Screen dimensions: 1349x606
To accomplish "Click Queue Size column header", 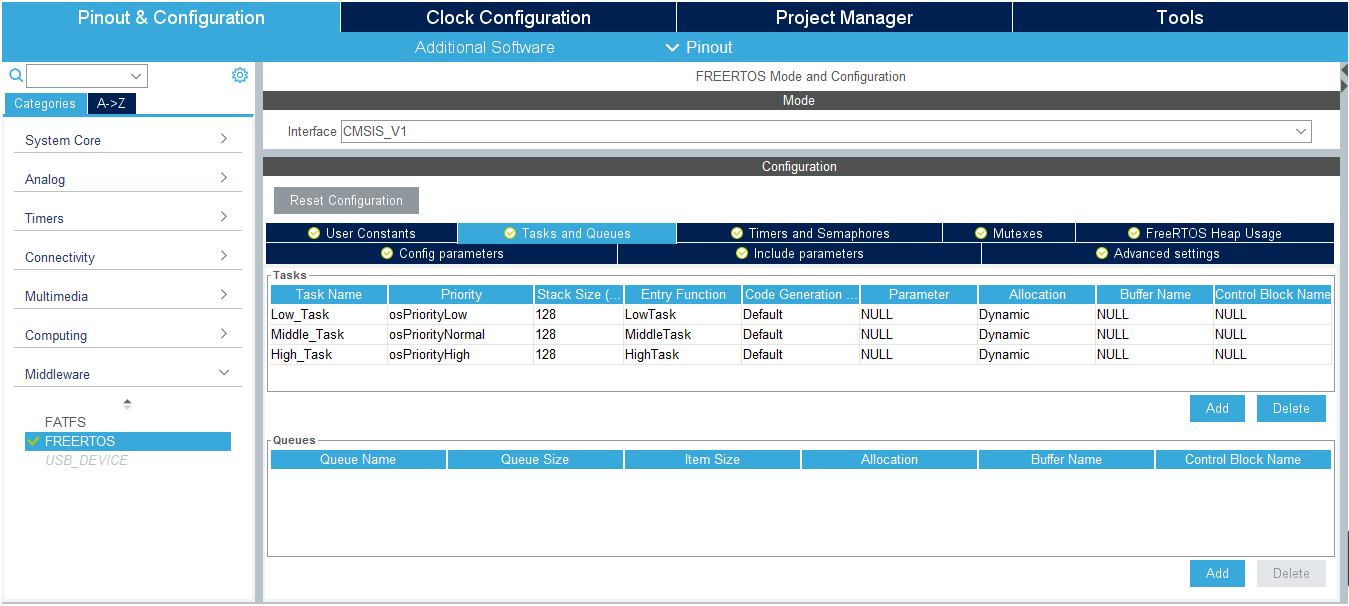I will click(535, 459).
